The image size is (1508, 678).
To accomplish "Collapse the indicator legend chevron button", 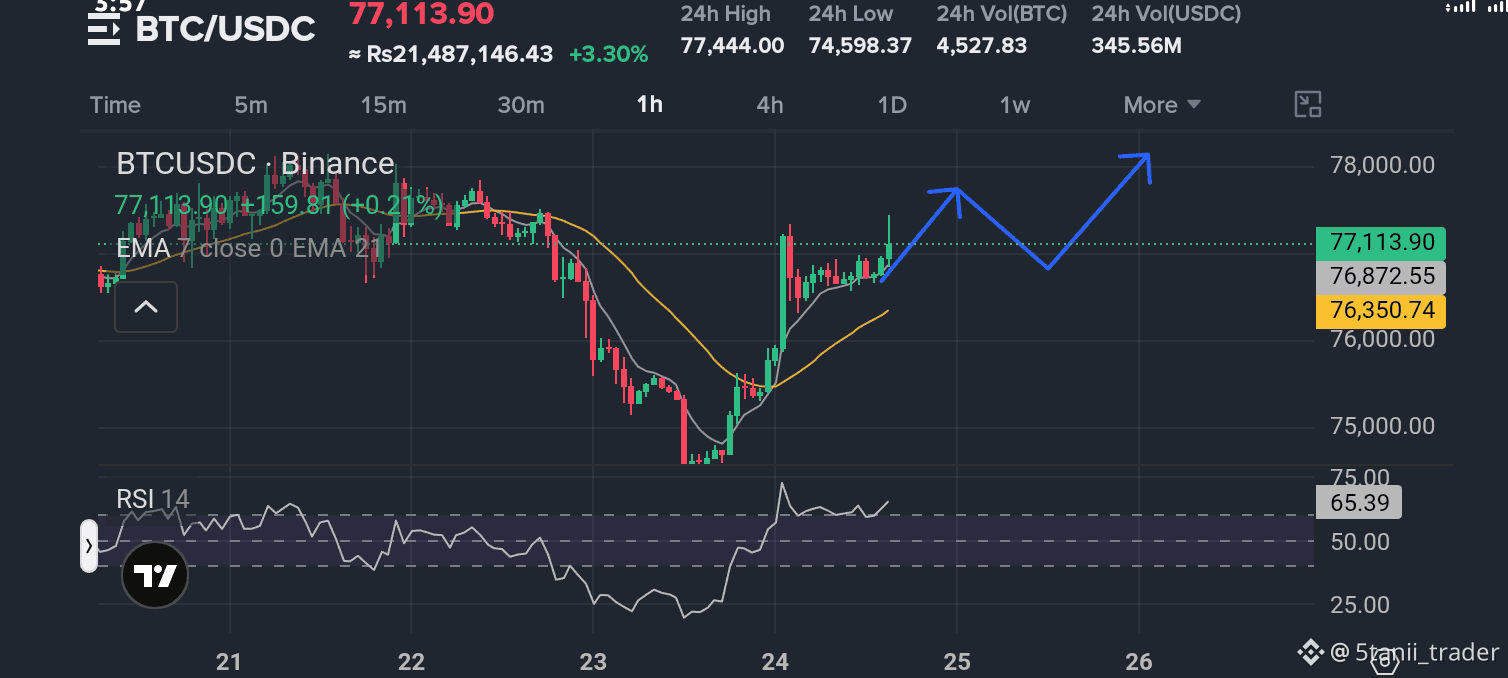I will click(x=146, y=307).
